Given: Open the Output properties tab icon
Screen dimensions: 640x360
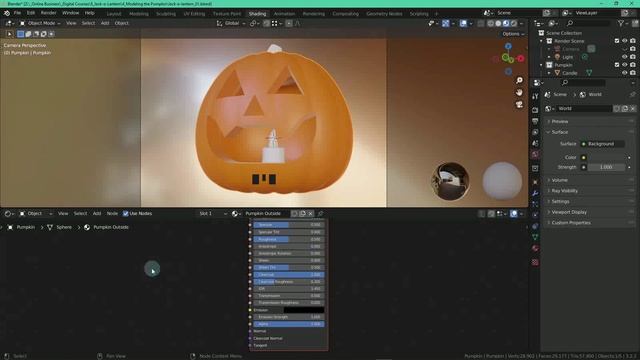Looking at the screenshot, I should 535,121.
